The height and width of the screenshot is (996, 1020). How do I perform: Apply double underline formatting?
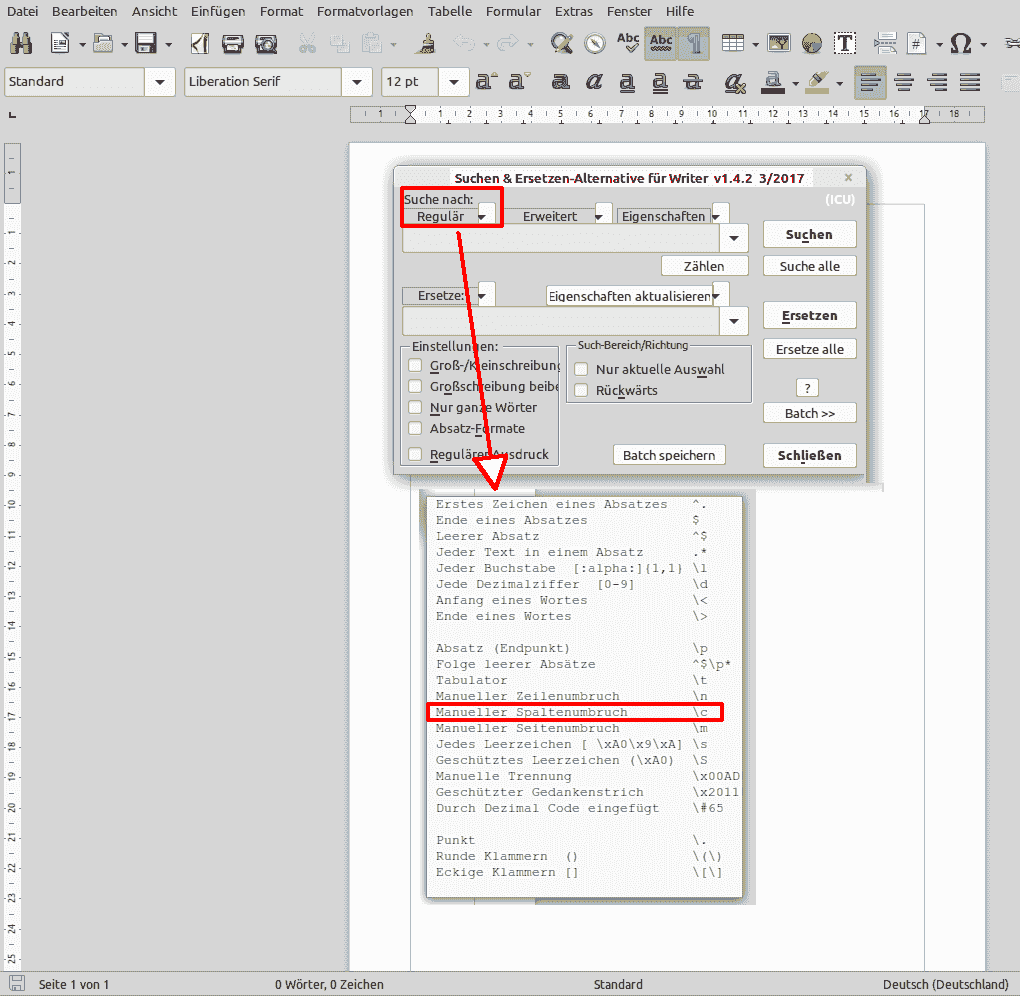click(x=660, y=83)
